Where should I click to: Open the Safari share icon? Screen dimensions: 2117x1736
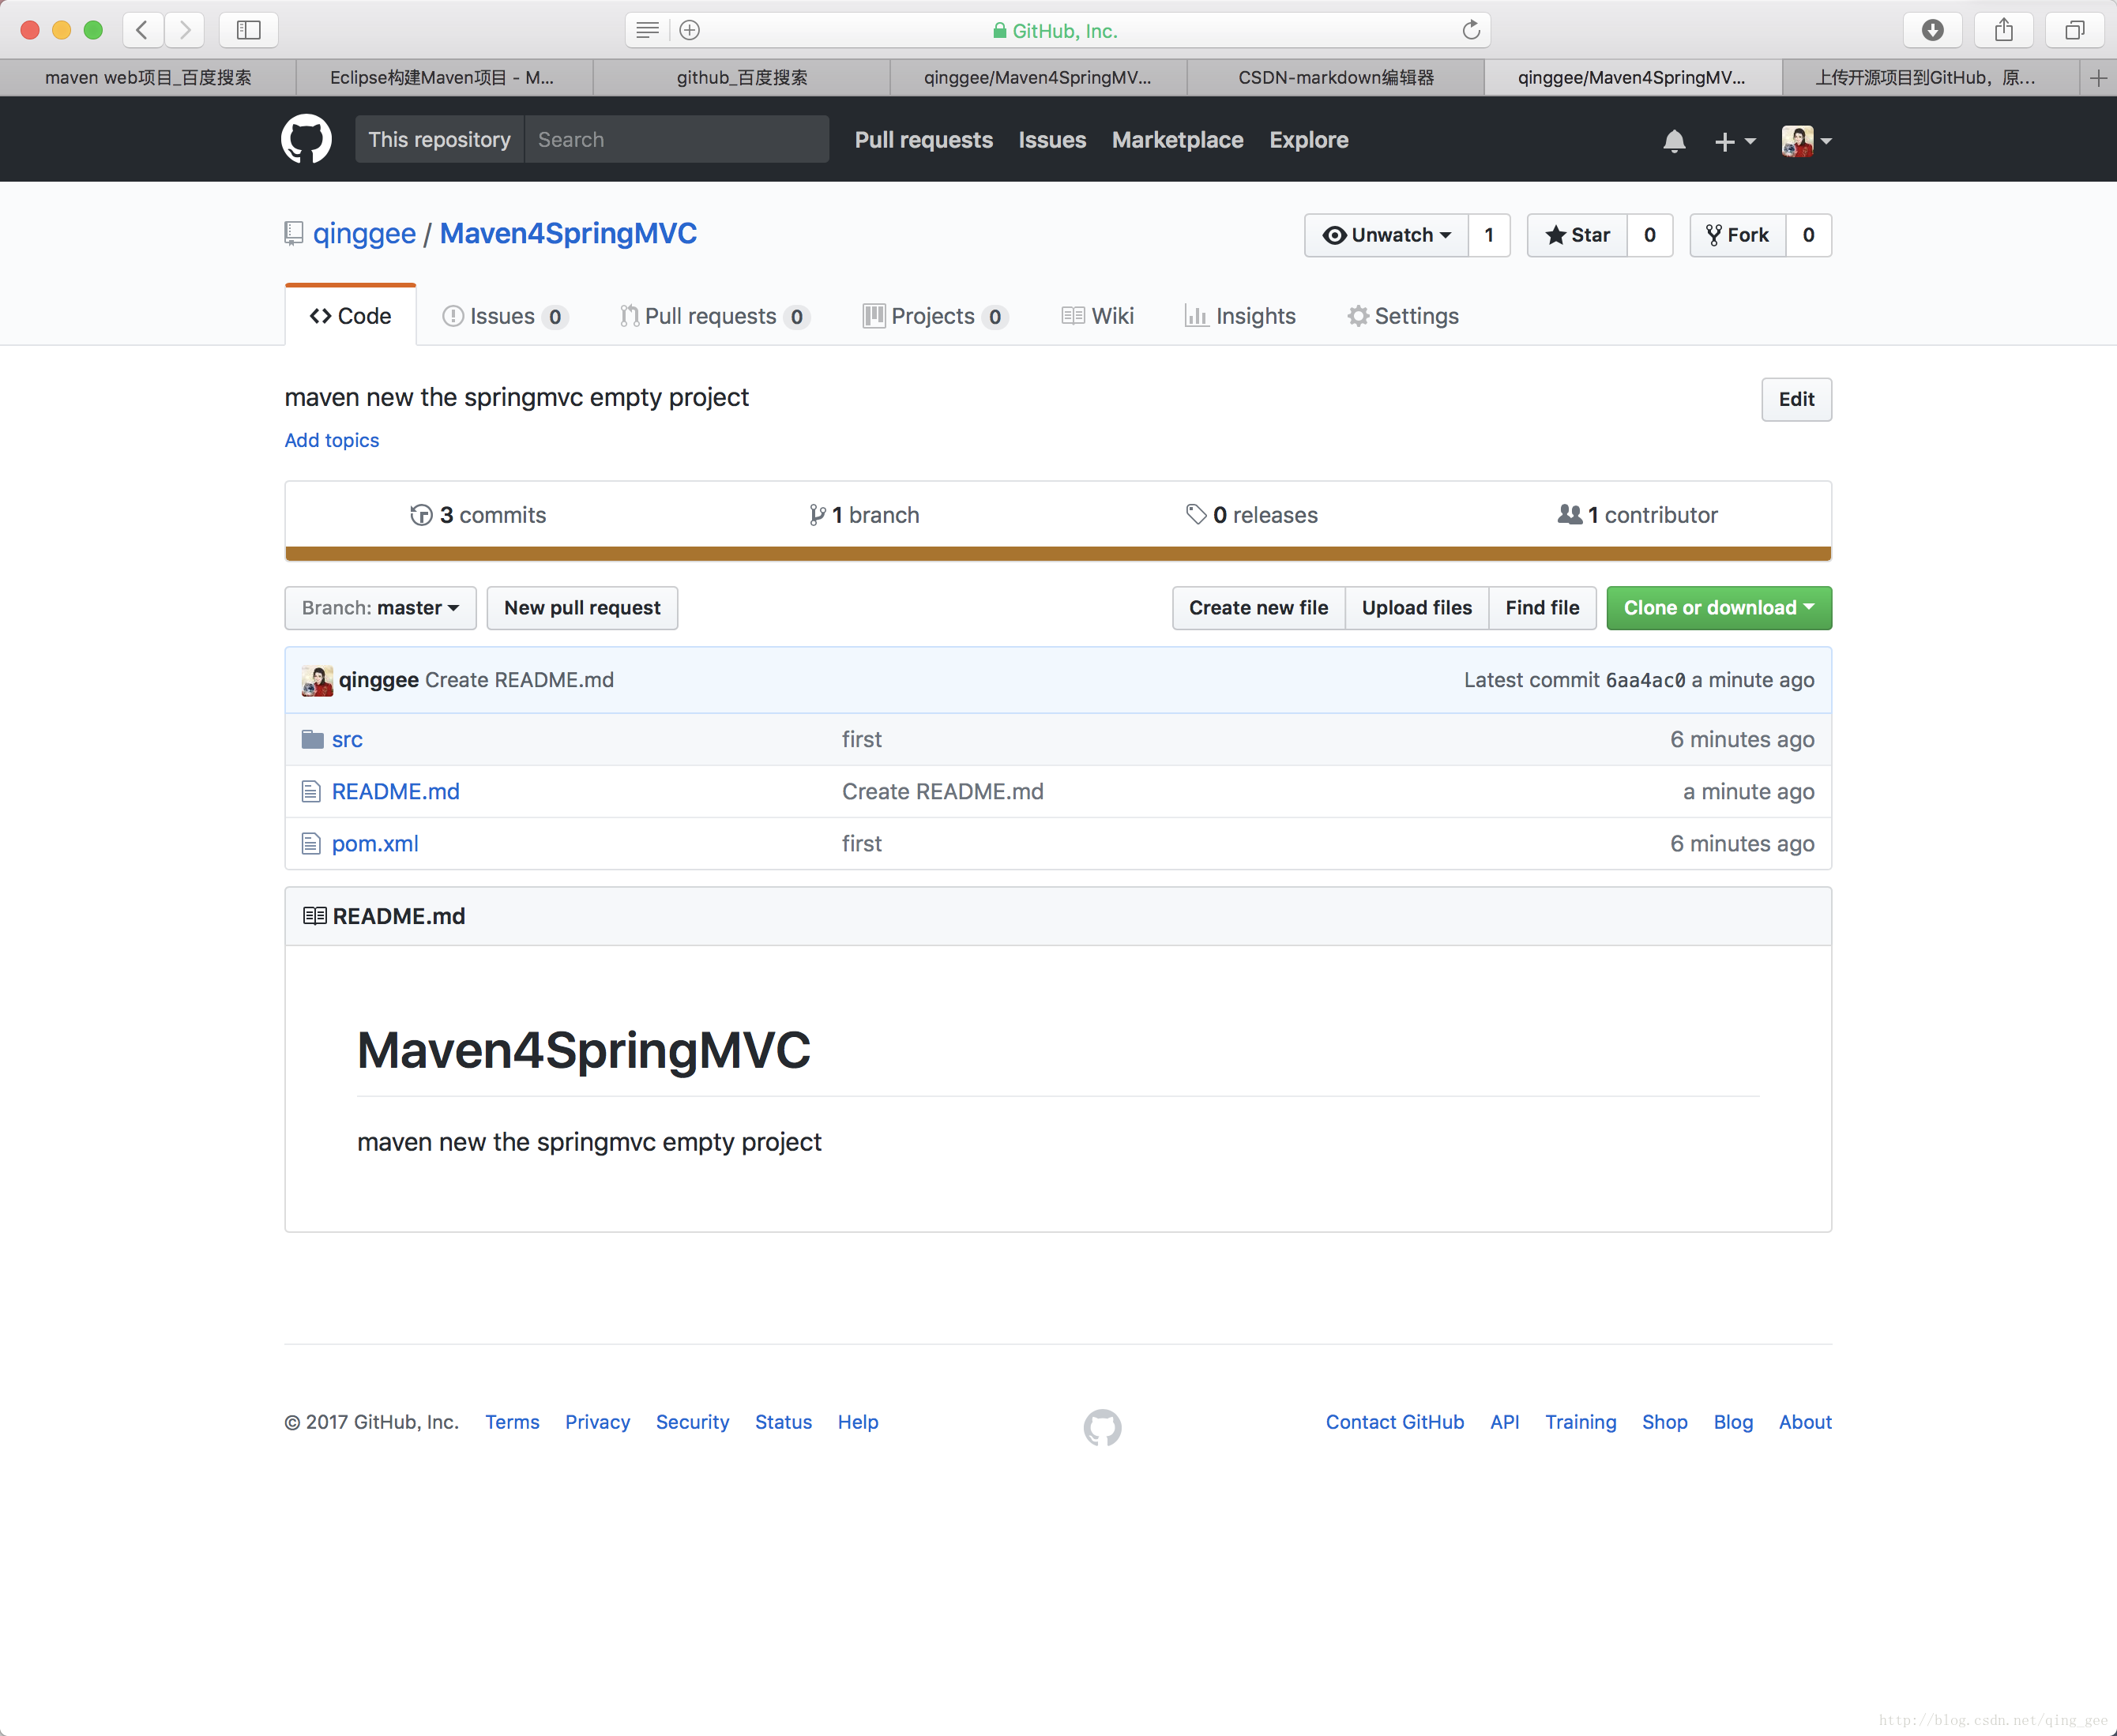coord(2004,30)
